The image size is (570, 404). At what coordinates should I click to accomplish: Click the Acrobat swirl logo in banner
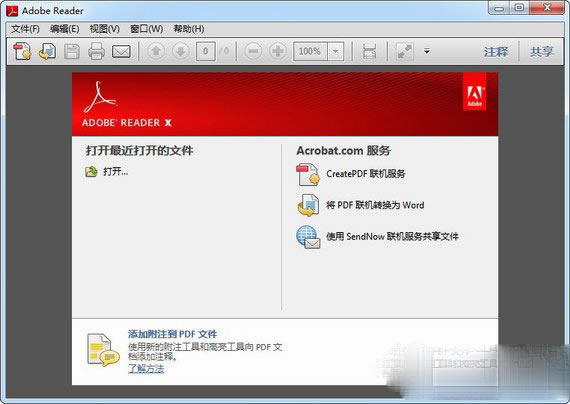click(x=100, y=97)
